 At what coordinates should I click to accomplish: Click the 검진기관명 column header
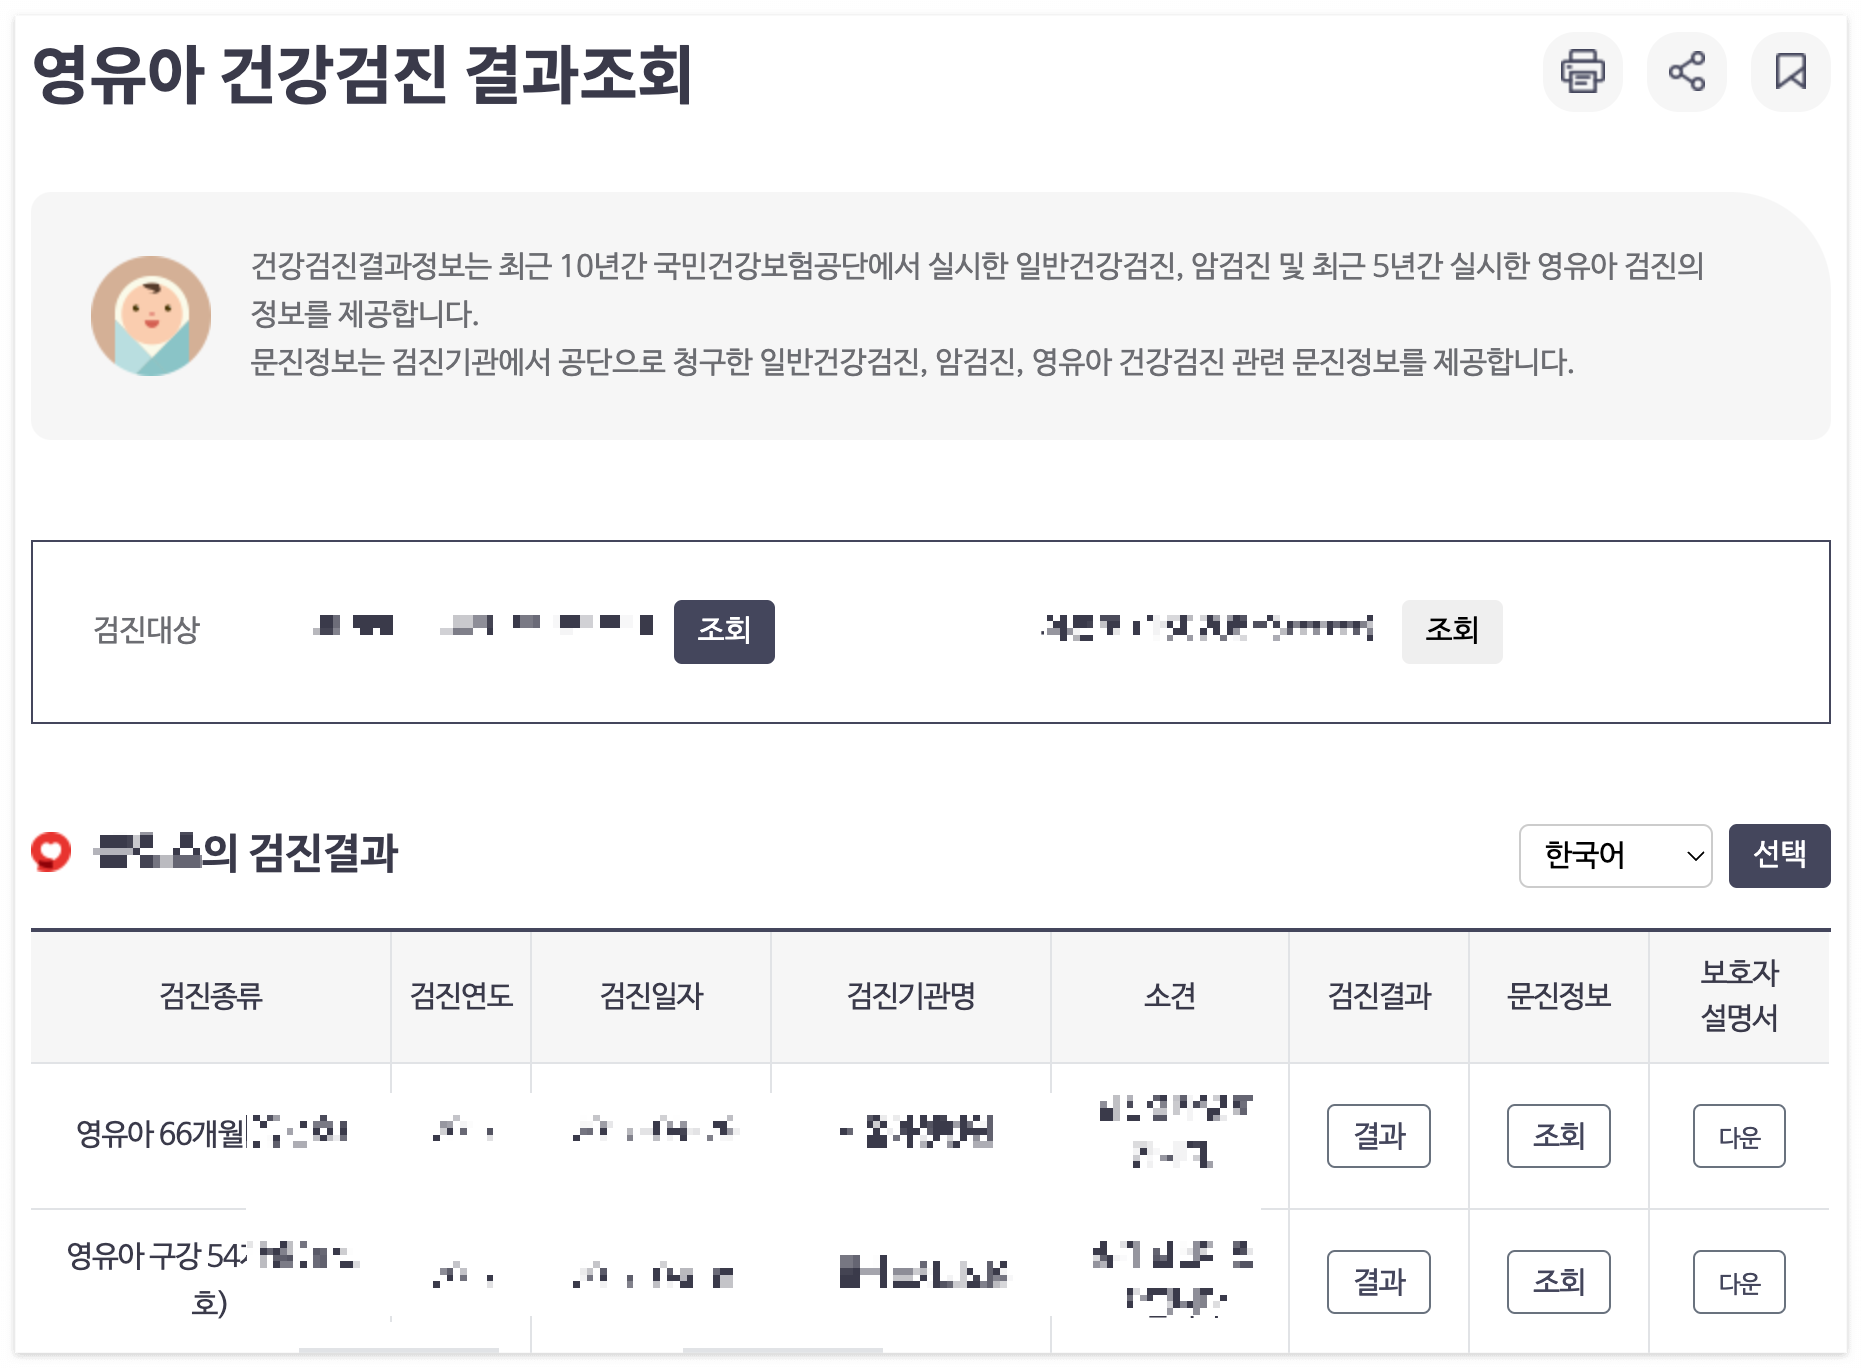click(x=911, y=996)
